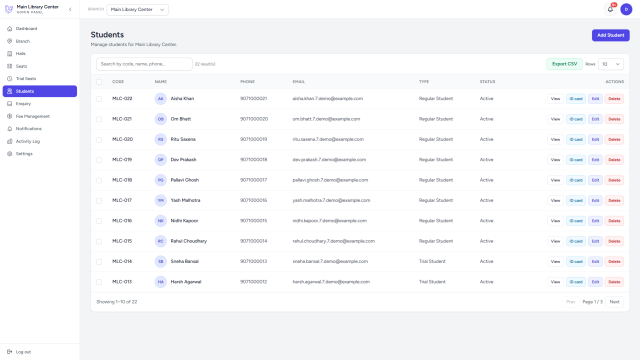Image resolution: width=640 pixels, height=360 pixels.
Task: Check the box for MLC-020 row
Action: [99, 140]
